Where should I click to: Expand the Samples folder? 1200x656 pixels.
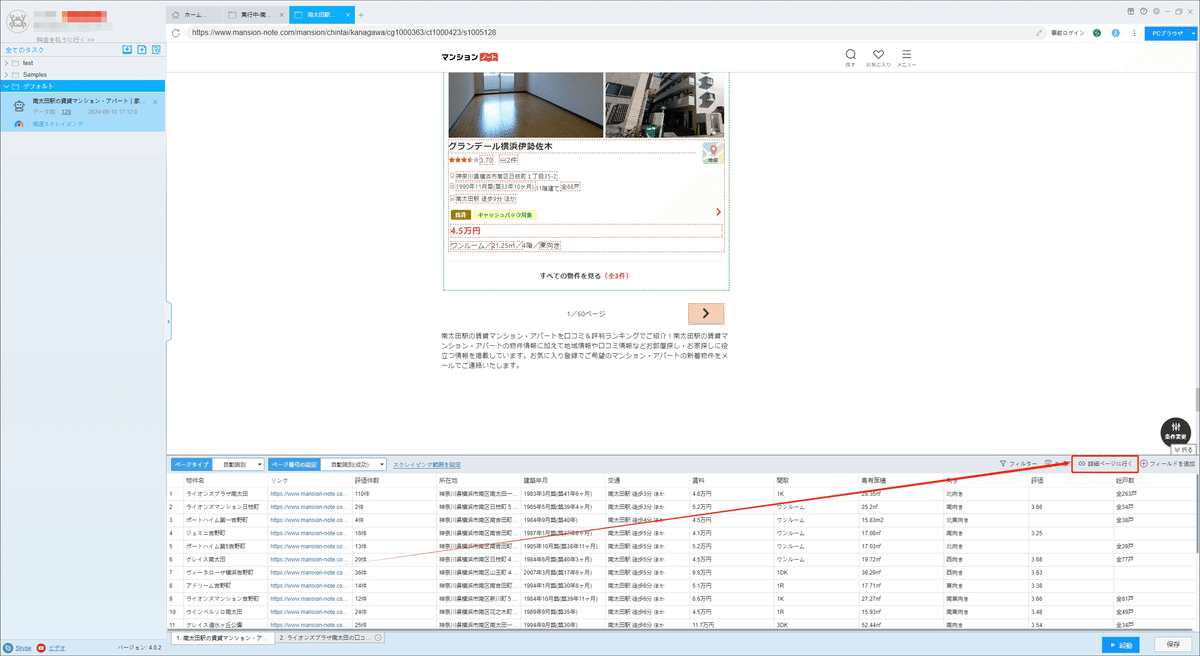point(6,74)
